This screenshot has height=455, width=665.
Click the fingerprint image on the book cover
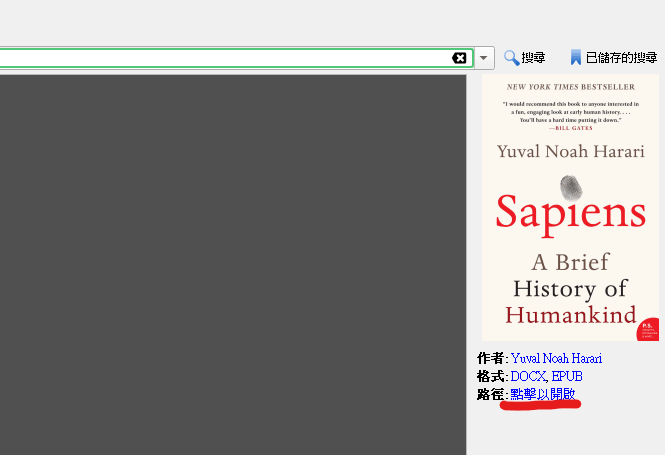[571, 187]
